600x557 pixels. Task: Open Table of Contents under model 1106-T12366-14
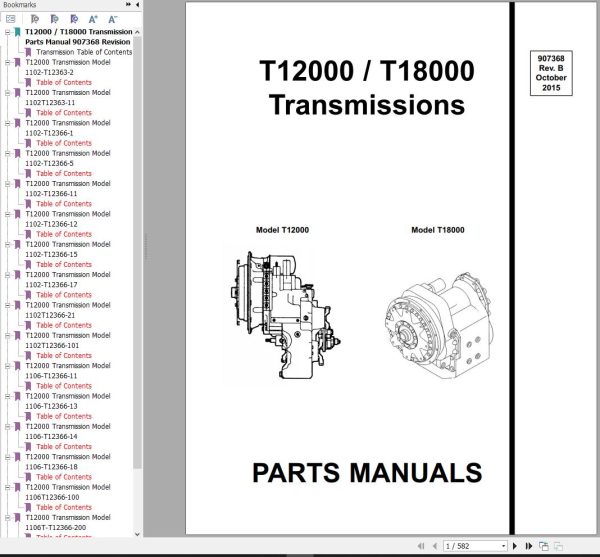(x=64, y=446)
